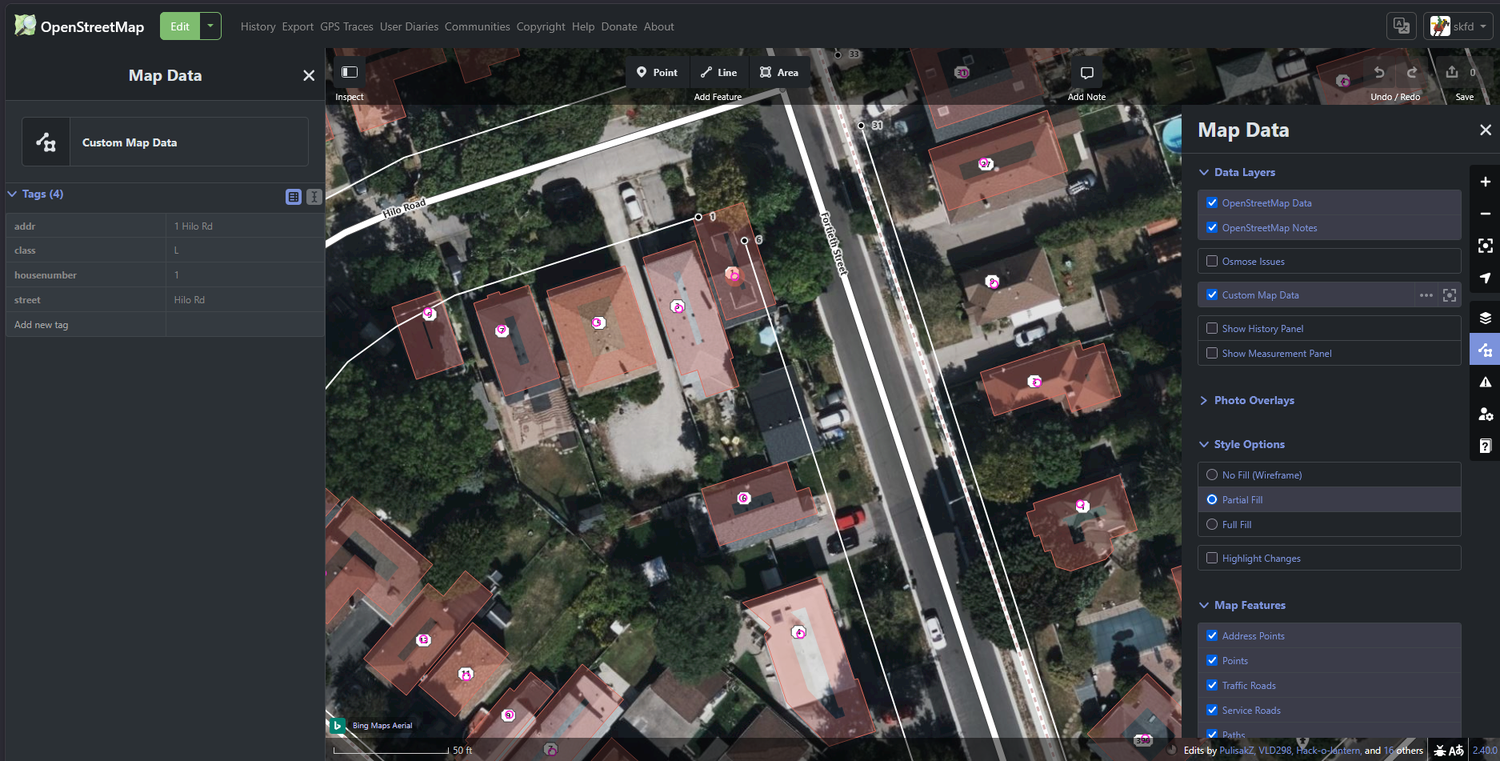1500x761 pixels.
Task: Click the Add new tag field
Action: pos(85,325)
